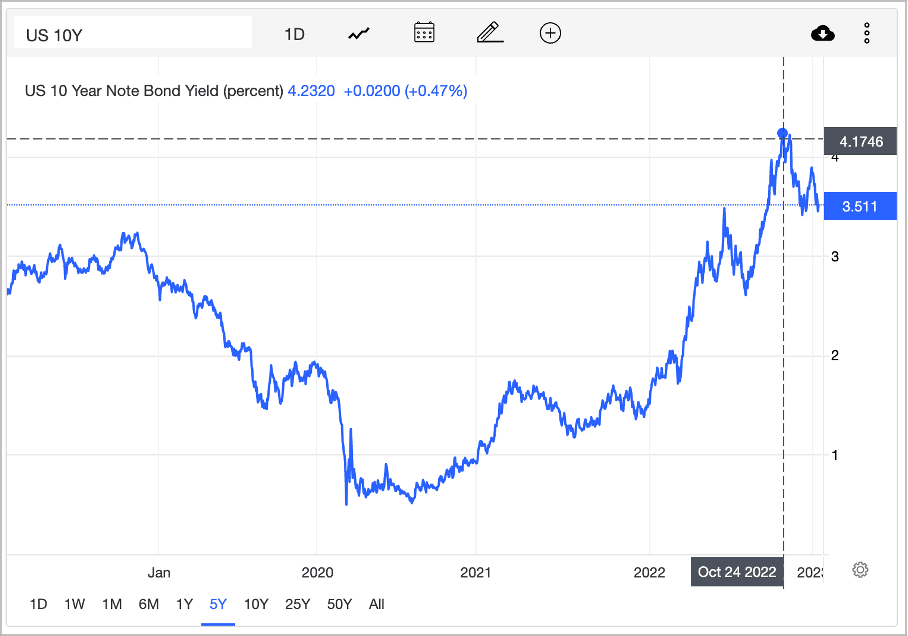Select the 50Y time range
The height and width of the screenshot is (636, 908).
coord(339,604)
